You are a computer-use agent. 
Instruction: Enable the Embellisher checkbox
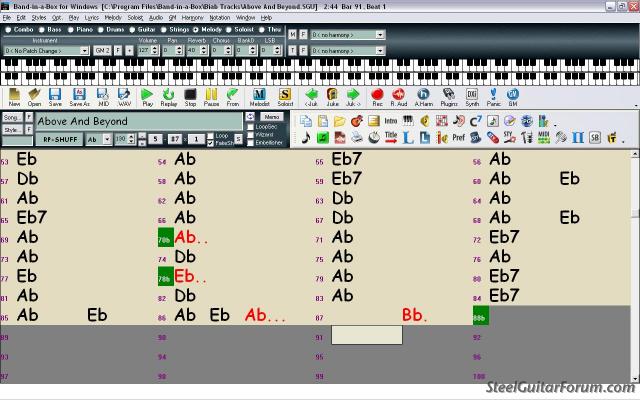pos(250,143)
